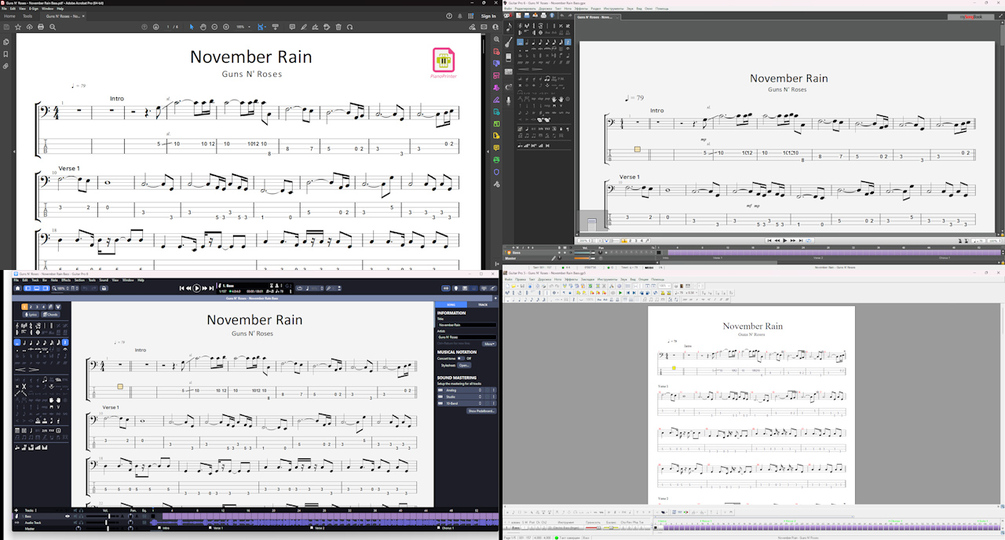Toggle metronome in Guitar Pro 8 transport display
The height and width of the screenshot is (540, 1005).
click(277, 285)
